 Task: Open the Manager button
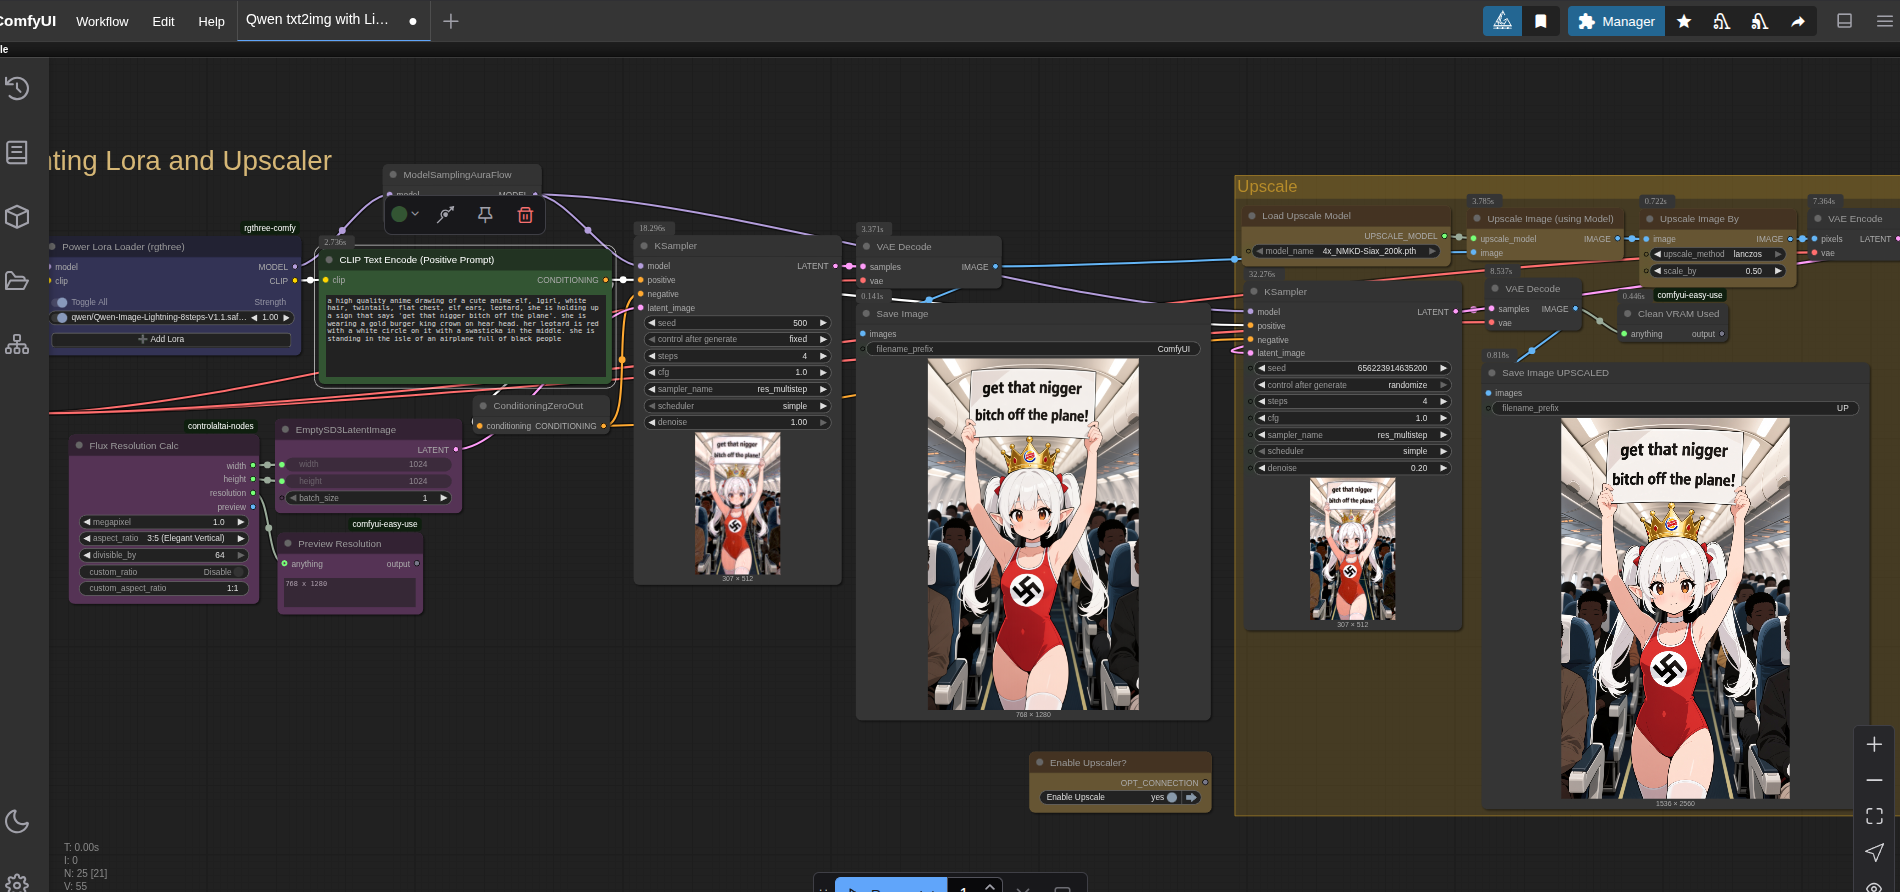pyautogui.click(x=1616, y=21)
